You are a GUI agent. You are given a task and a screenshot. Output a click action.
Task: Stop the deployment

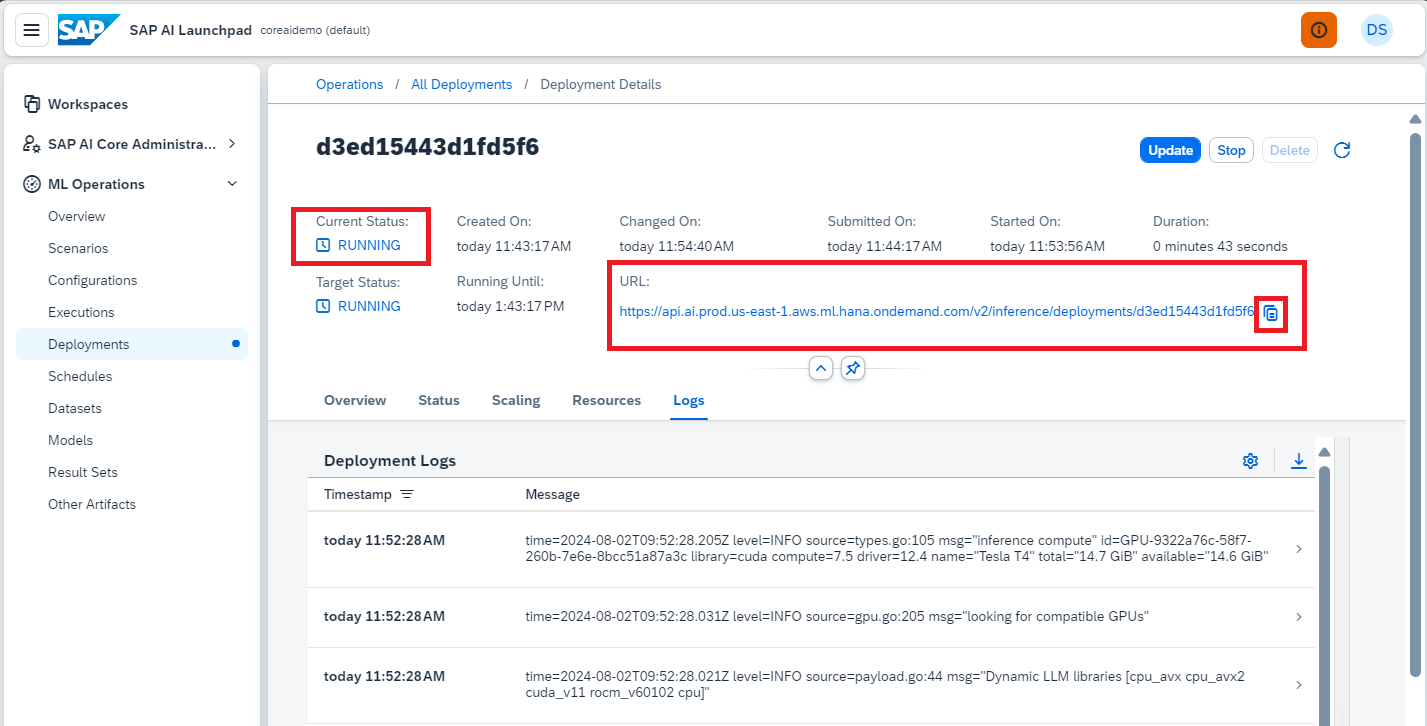click(1231, 150)
